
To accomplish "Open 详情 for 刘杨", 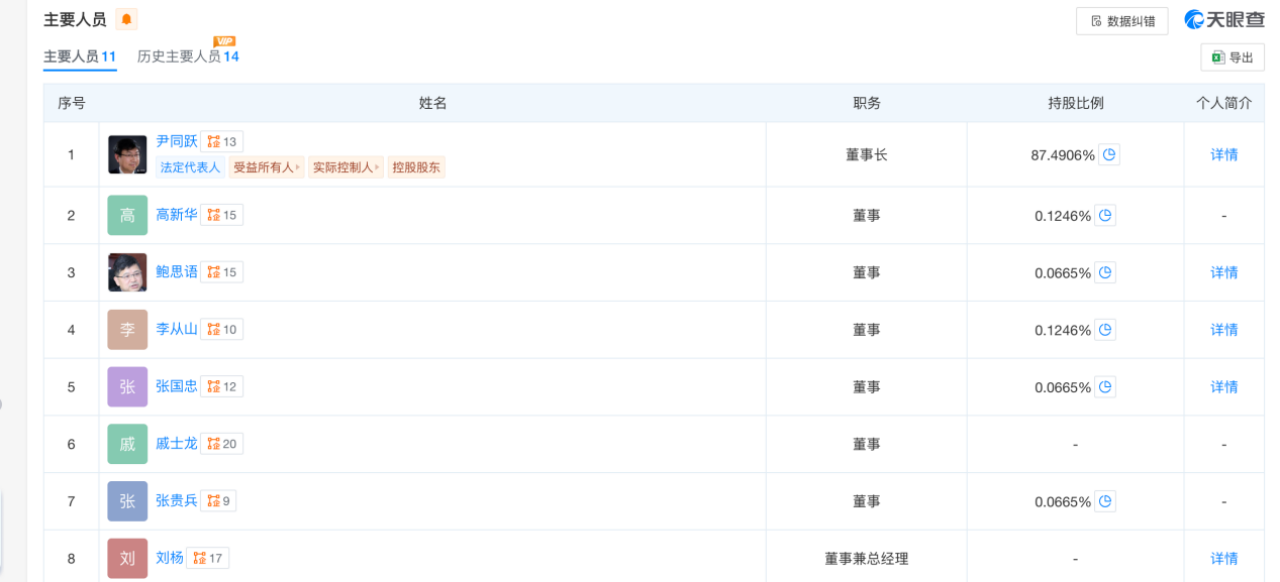I will [1223, 558].
